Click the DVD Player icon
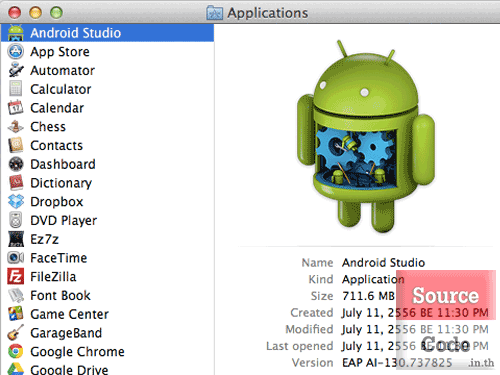The width and height of the screenshot is (500, 375). pos(16,220)
